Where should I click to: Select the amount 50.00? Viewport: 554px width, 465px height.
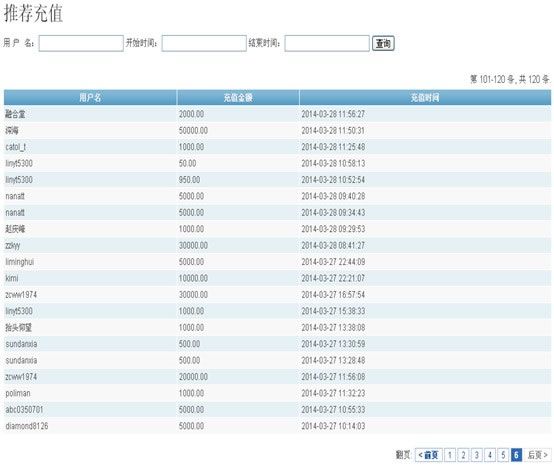pos(187,163)
